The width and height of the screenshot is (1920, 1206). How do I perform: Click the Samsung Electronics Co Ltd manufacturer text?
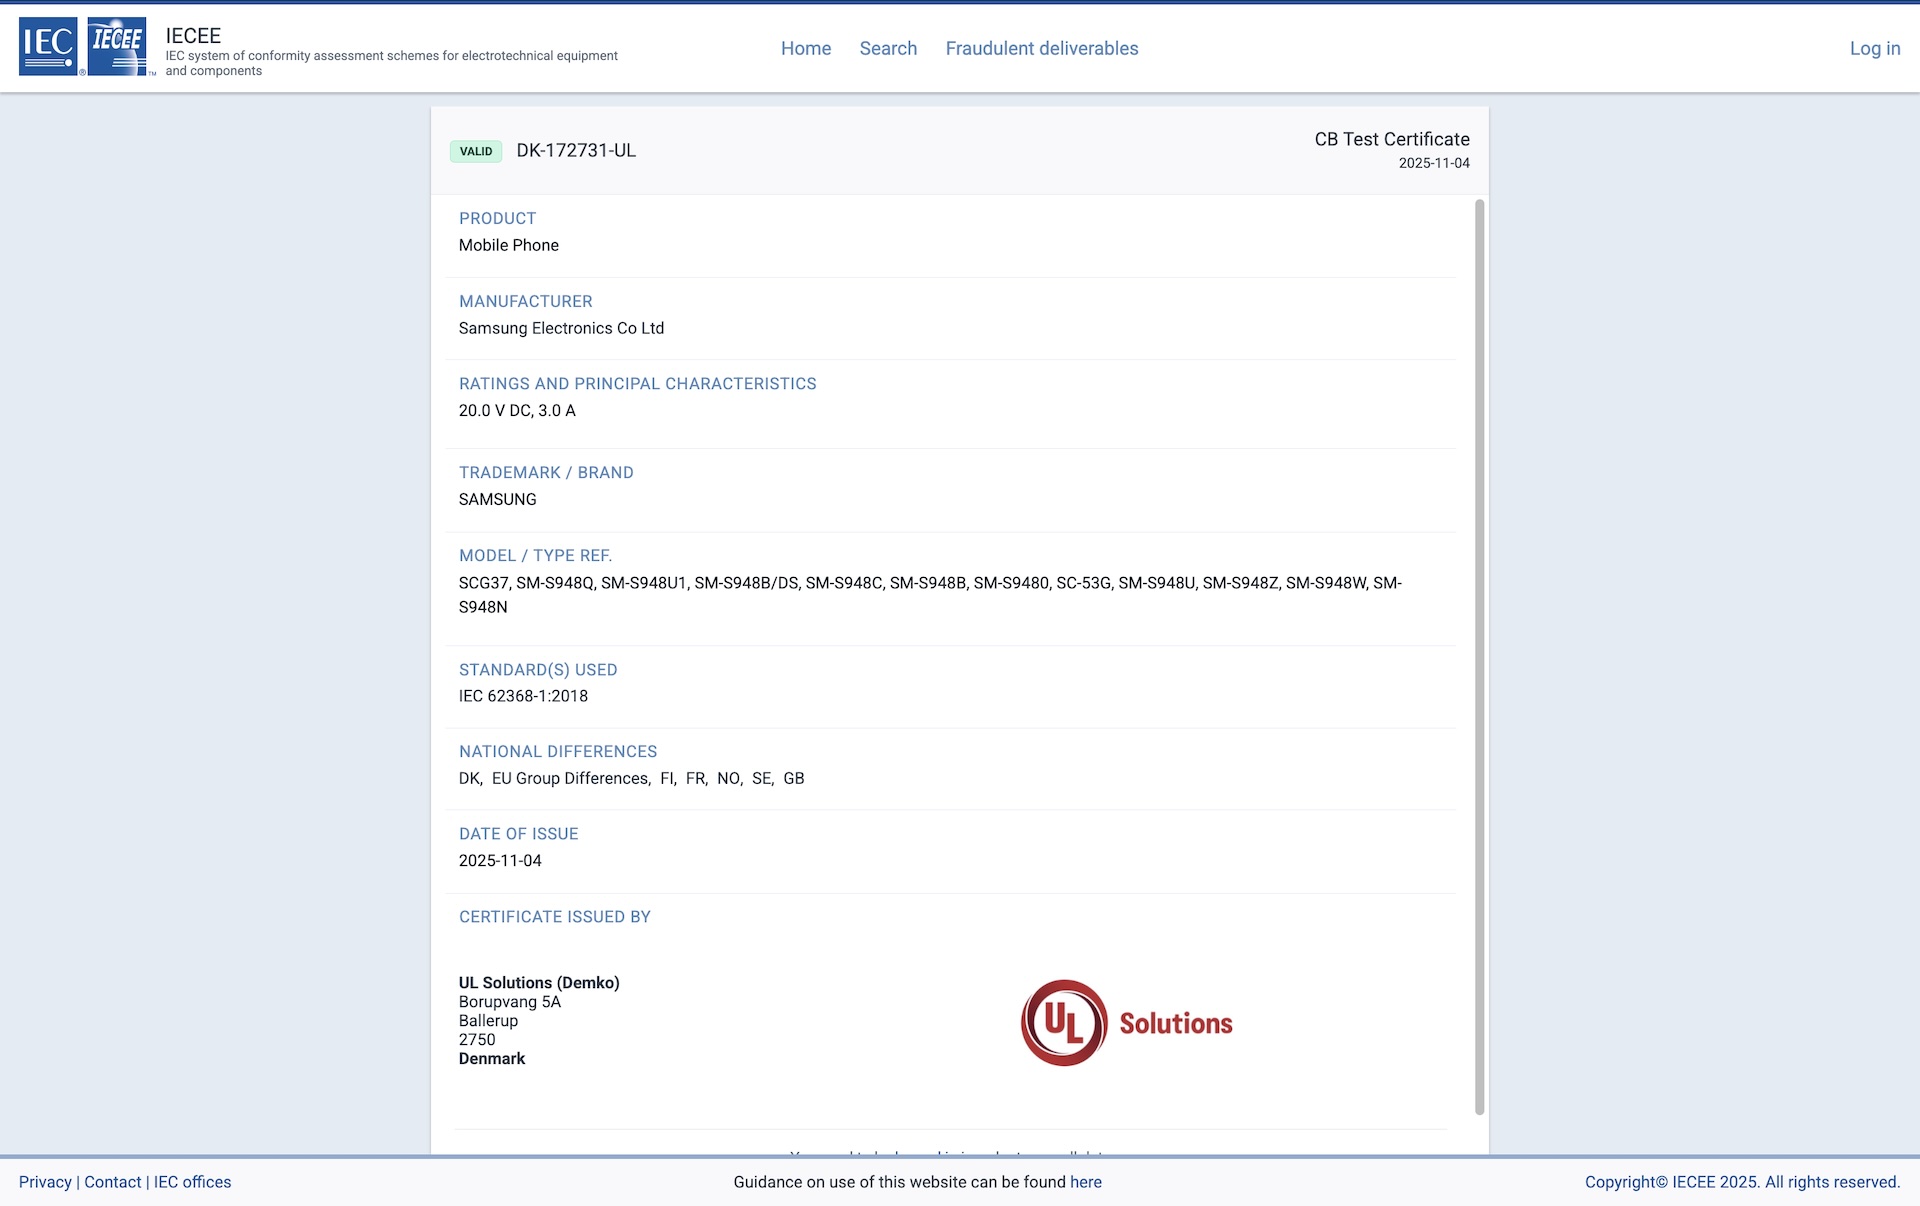[561, 328]
